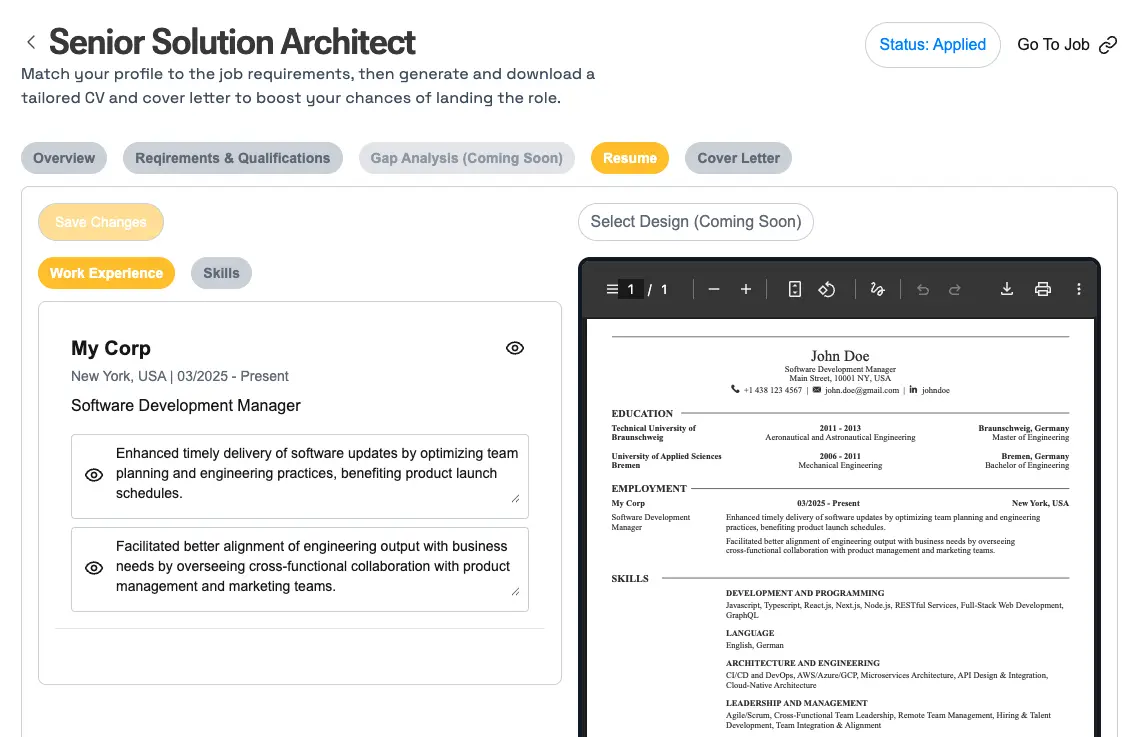Viewport: 1142px width, 737px height.
Task: Rotate the PDF counterclockwise
Action: (827, 289)
